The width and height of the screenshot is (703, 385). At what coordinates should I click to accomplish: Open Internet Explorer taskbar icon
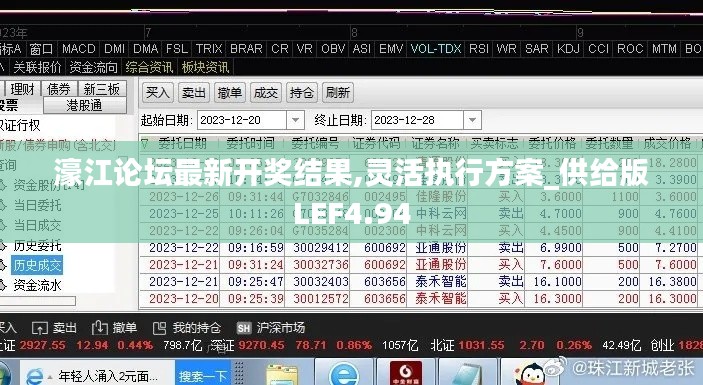(x=344, y=374)
